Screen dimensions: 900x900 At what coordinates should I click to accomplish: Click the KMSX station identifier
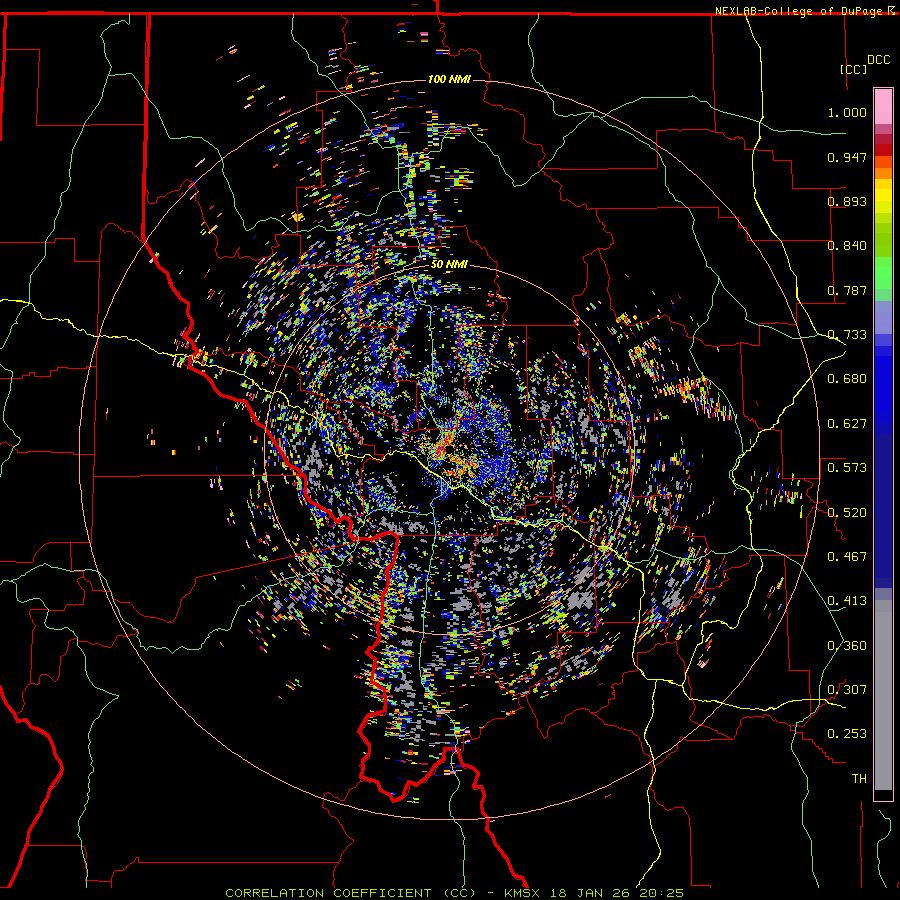[x=524, y=893]
